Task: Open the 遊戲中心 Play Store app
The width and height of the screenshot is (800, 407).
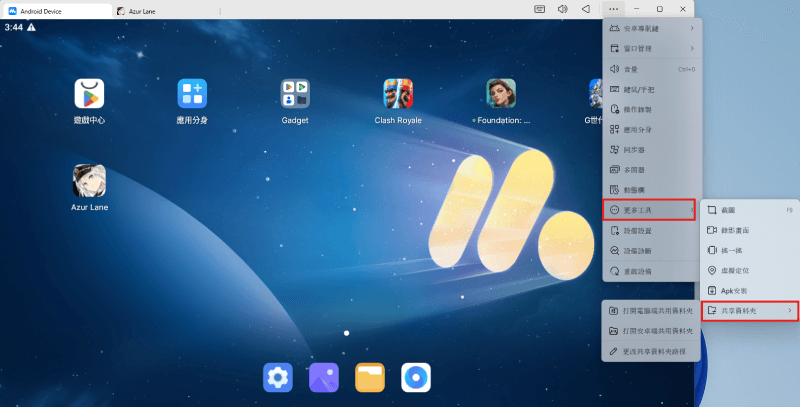Action: coord(89,94)
